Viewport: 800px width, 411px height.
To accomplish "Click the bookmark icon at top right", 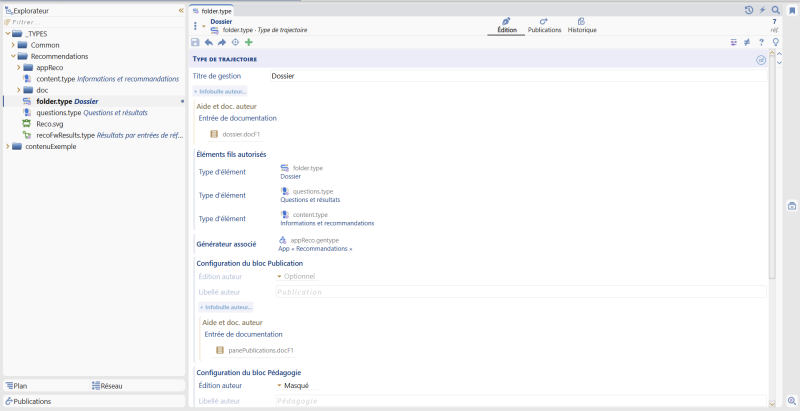I will click(x=792, y=11).
